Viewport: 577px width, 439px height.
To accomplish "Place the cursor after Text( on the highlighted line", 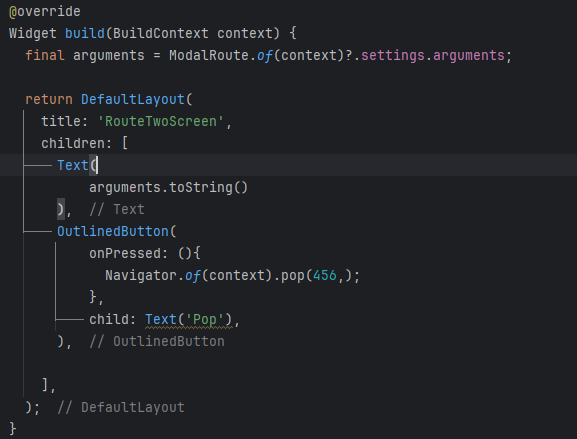I will tap(97, 166).
